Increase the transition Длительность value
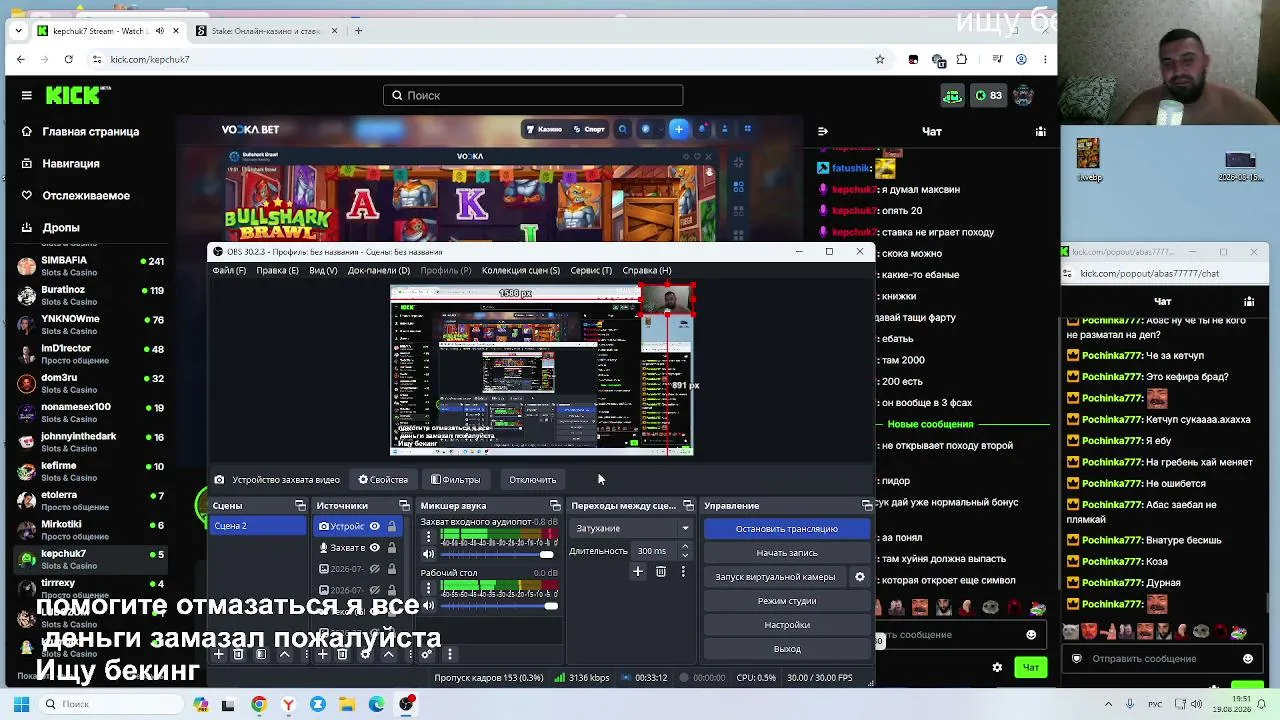 [x=685, y=547]
